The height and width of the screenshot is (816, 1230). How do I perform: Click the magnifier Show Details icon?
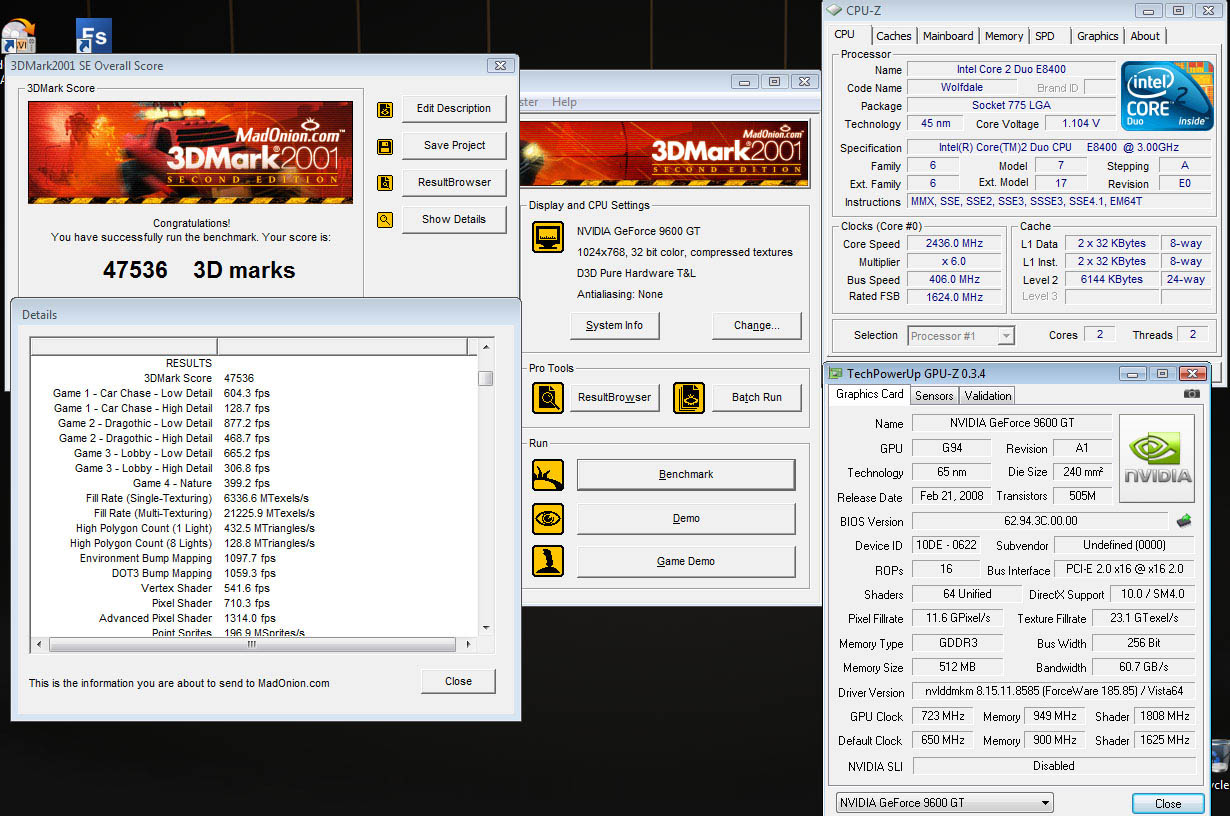(x=385, y=220)
